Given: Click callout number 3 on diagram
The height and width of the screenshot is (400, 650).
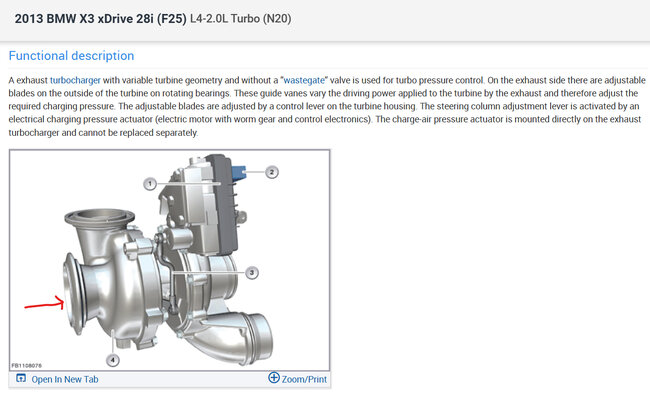Looking at the screenshot, I should [x=252, y=273].
